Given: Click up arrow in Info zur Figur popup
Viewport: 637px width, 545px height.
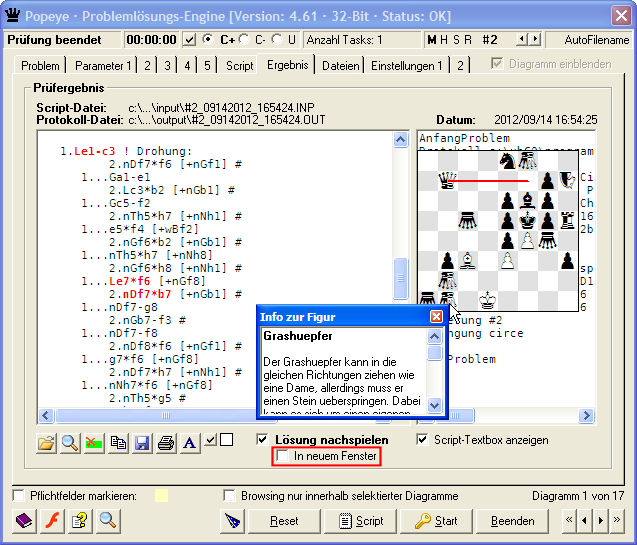Looking at the screenshot, I should [x=434, y=336].
